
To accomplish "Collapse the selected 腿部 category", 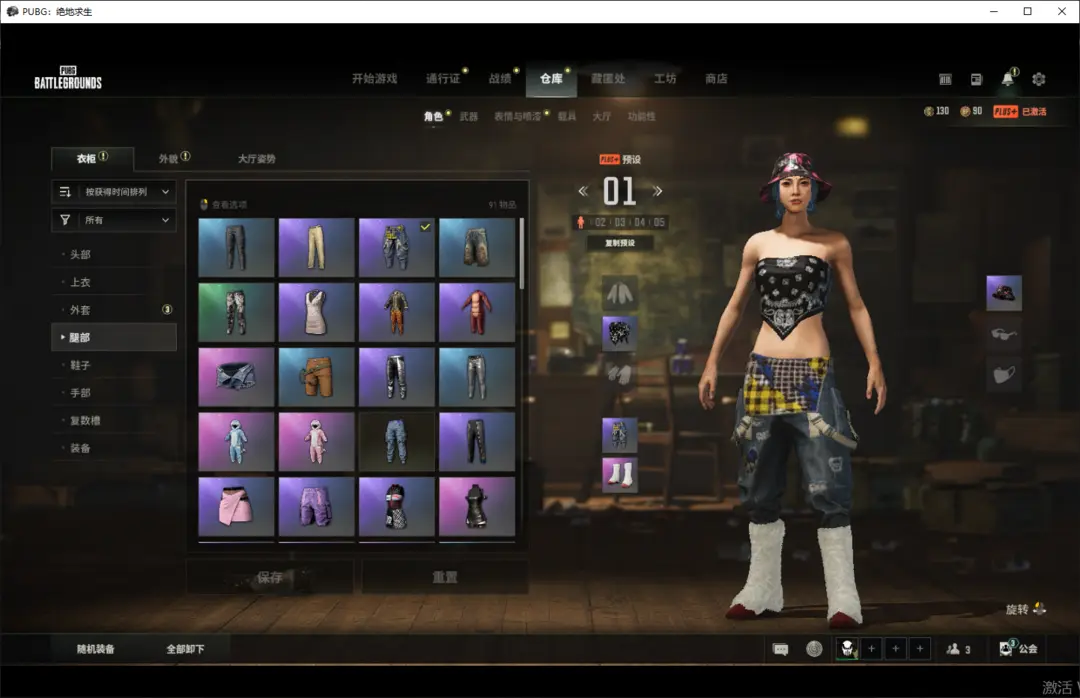I will tap(114, 337).
